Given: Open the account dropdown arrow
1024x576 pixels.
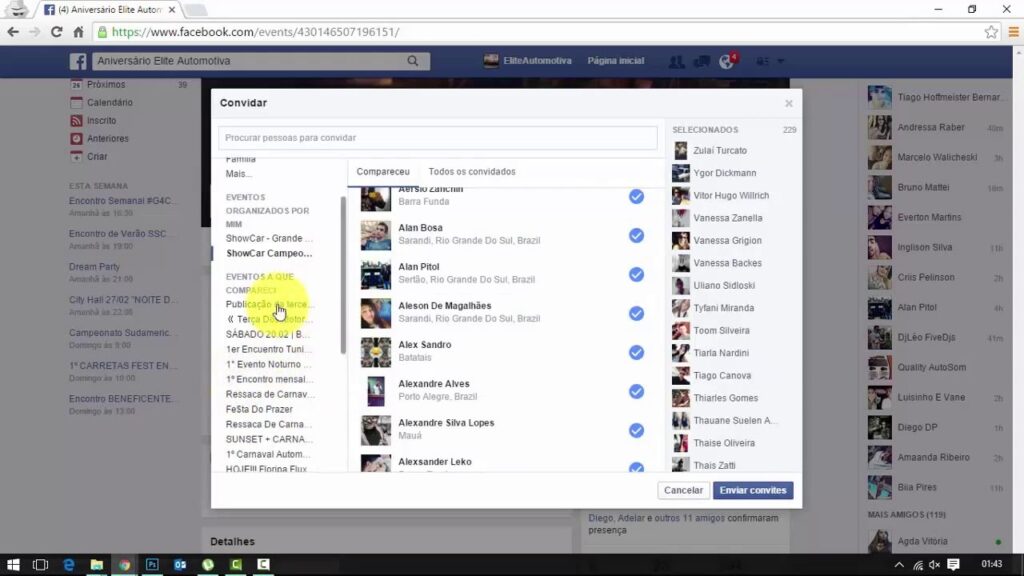Looking at the screenshot, I should (x=780, y=61).
